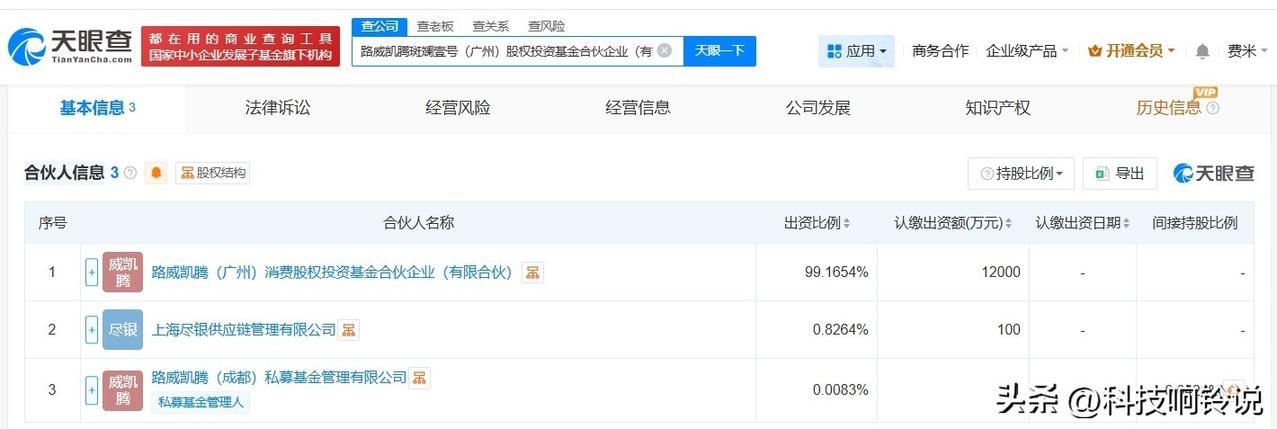Screen dimensions: 1277x429
Task: Select the 查老板 search tab
Action: (435, 26)
